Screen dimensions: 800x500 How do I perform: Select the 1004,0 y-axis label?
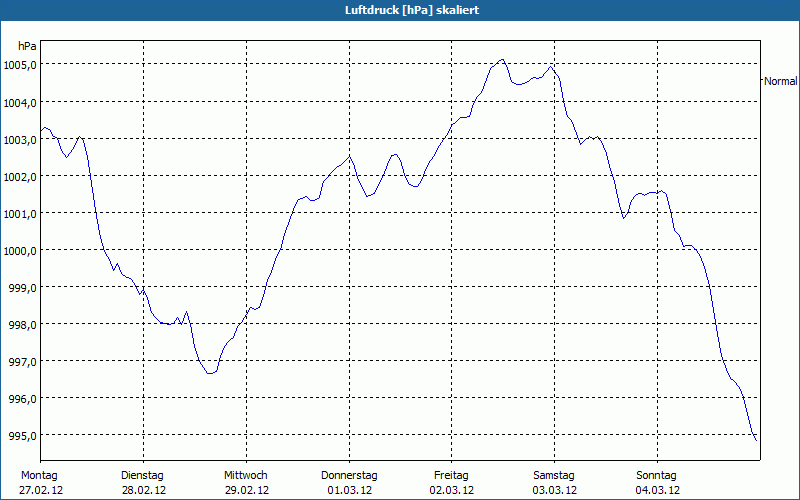coord(20,103)
